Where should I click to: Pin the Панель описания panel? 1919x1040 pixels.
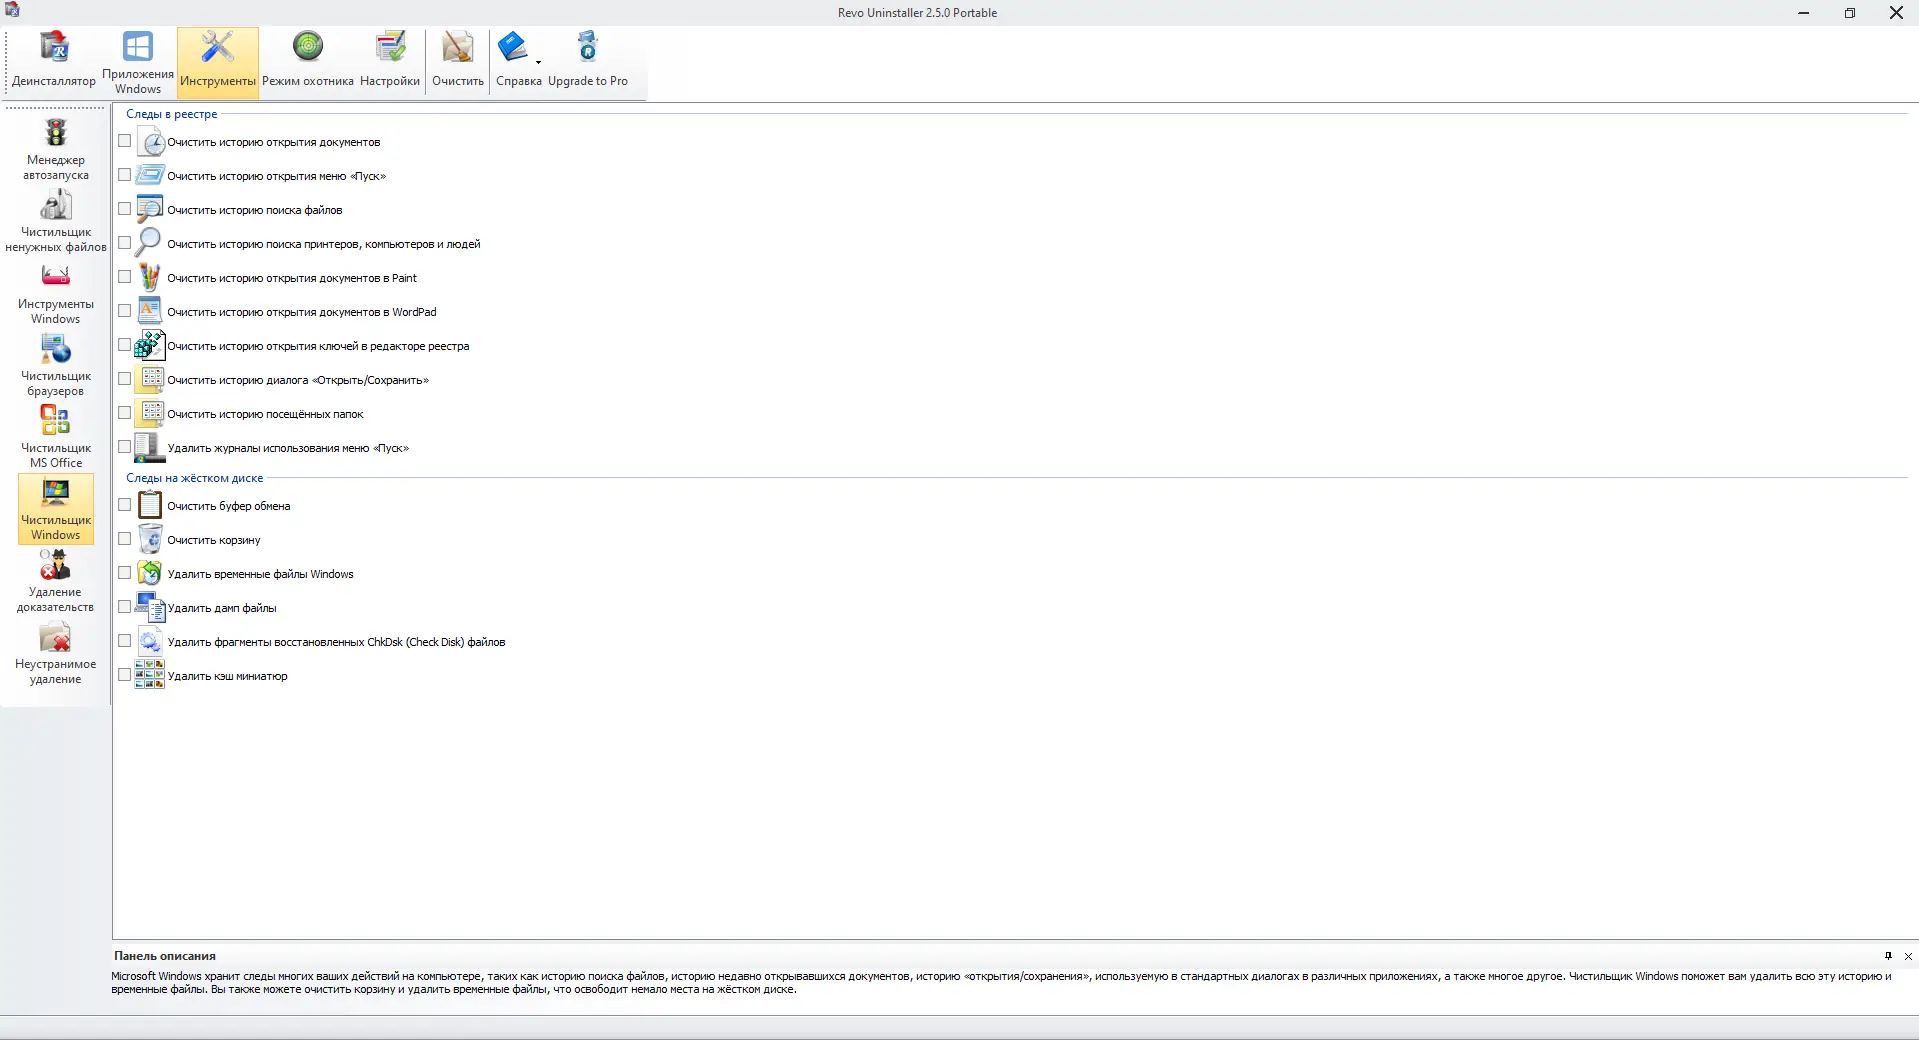(x=1888, y=956)
